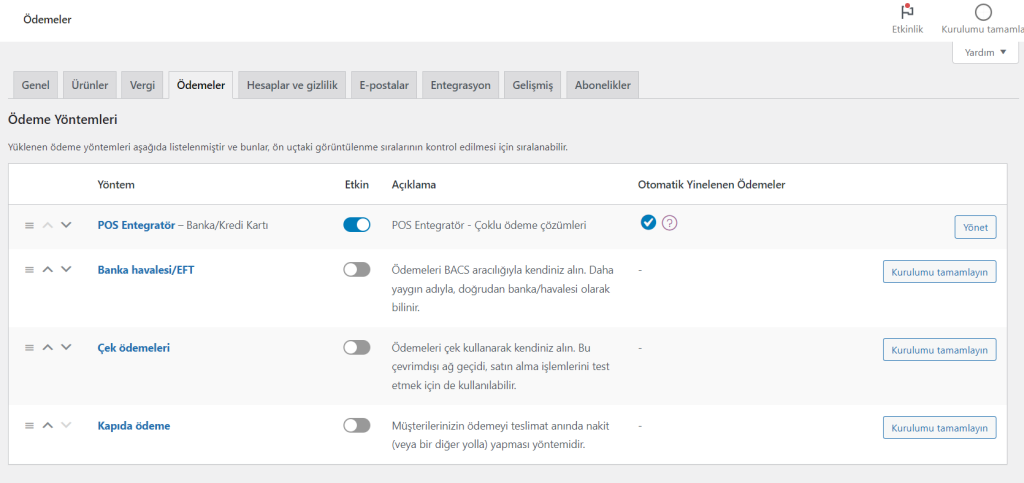Click drag handle for POS Entegratör row

[30, 225]
